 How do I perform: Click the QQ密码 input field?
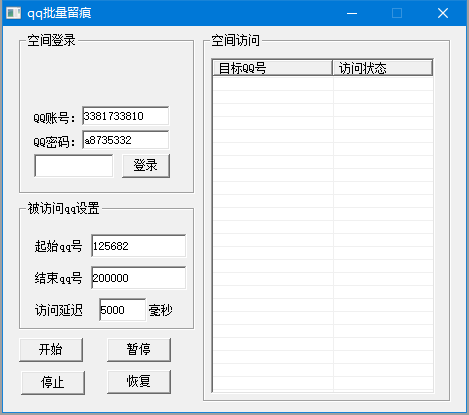pos(125,140)
